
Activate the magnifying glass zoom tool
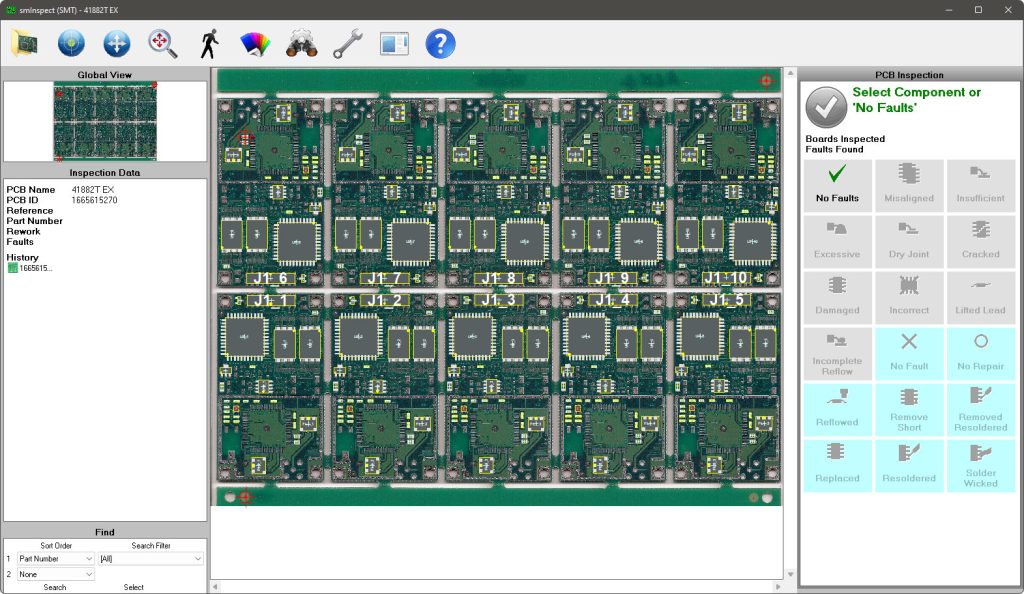pyautogui.click(x=163, y=43)
